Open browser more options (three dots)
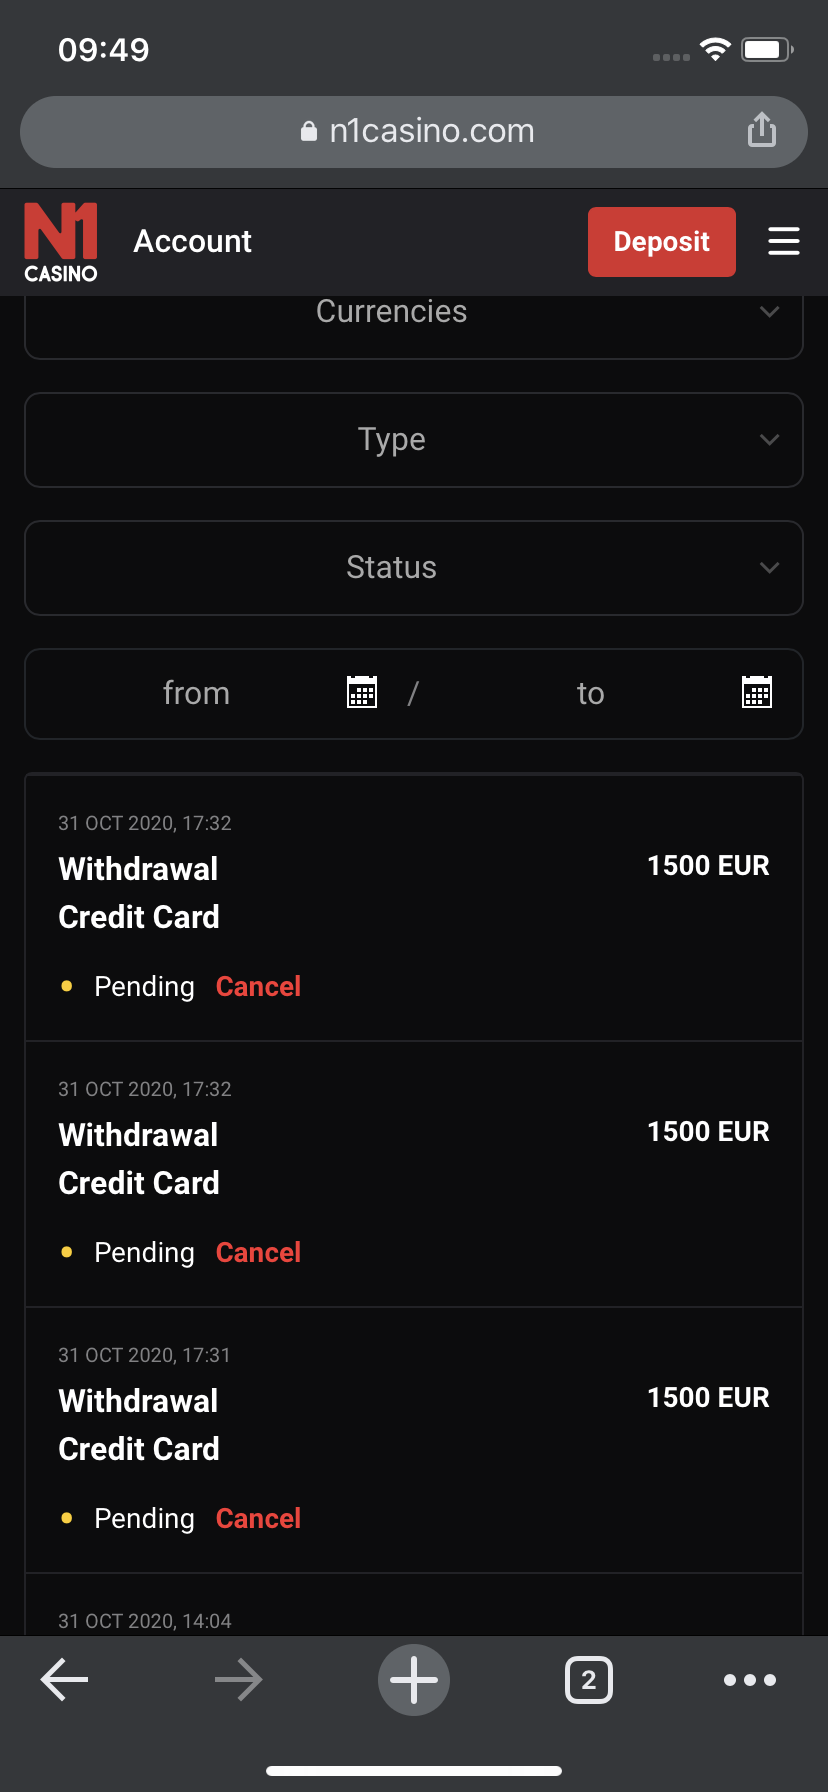This screenshot has width=828, height=1792. (x=750, y=1680)
